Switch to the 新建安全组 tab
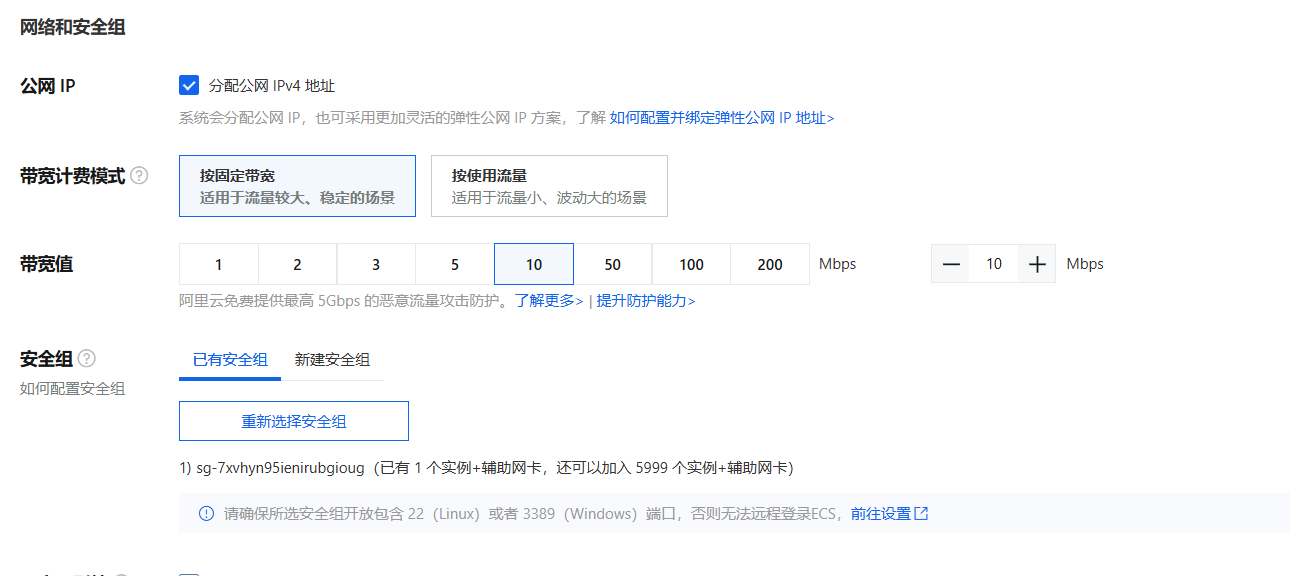This screenshot has width=1297, height=576. click(332, 360)
